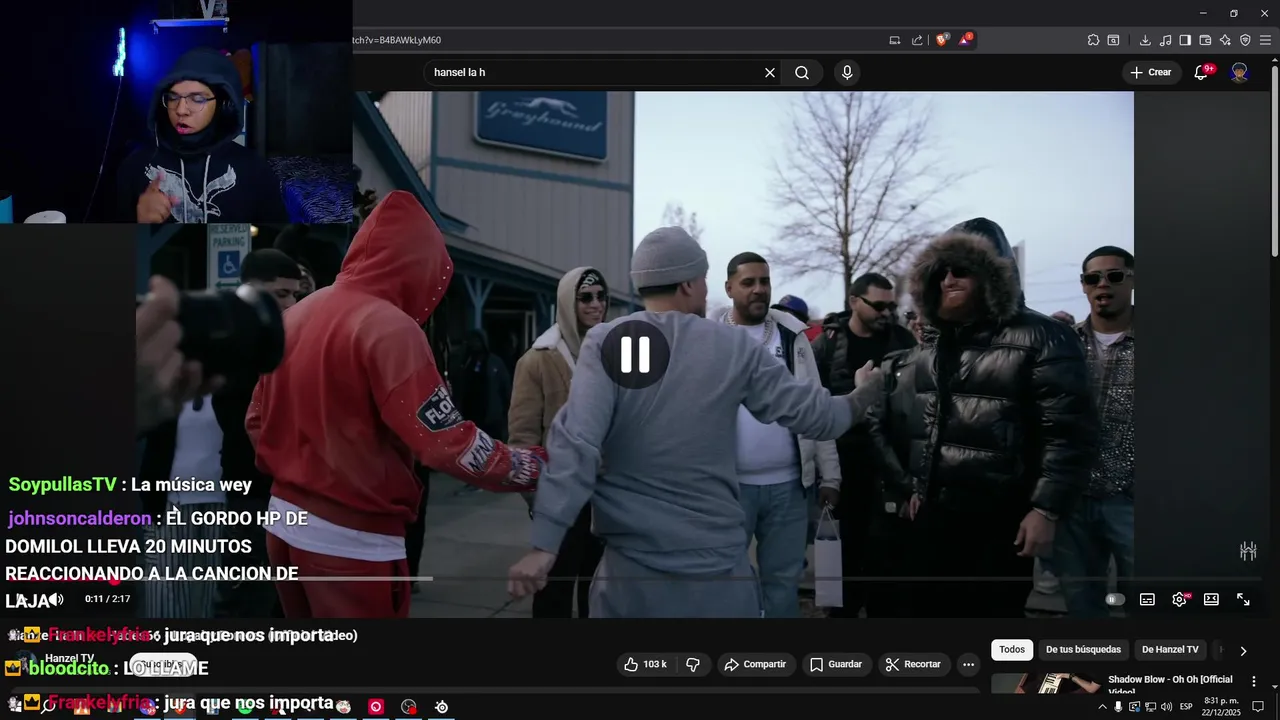This screenshot has width=1280, height=720.
Task: Click the cast screen icon in address bar
Action: pos(895,40)
